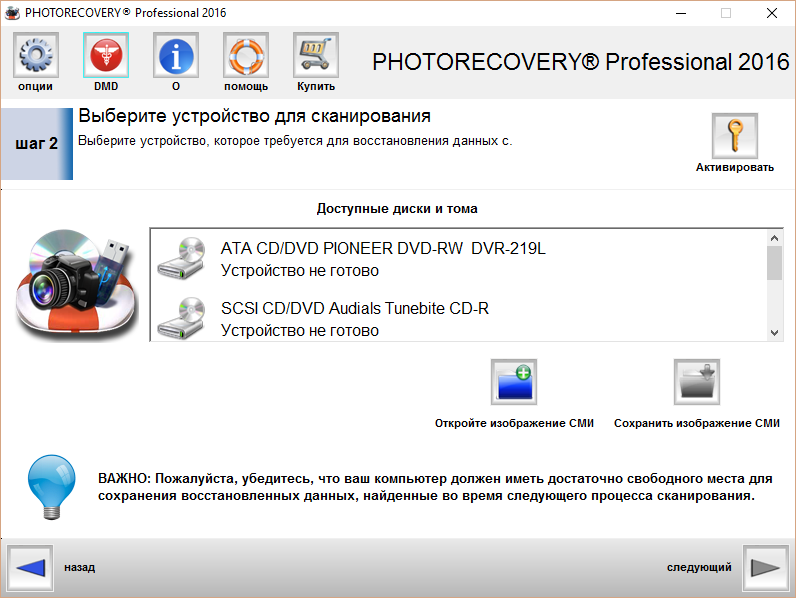Click the Откройте изображение СМИ label
Screen dimensions: 796x598
point(514,423)
